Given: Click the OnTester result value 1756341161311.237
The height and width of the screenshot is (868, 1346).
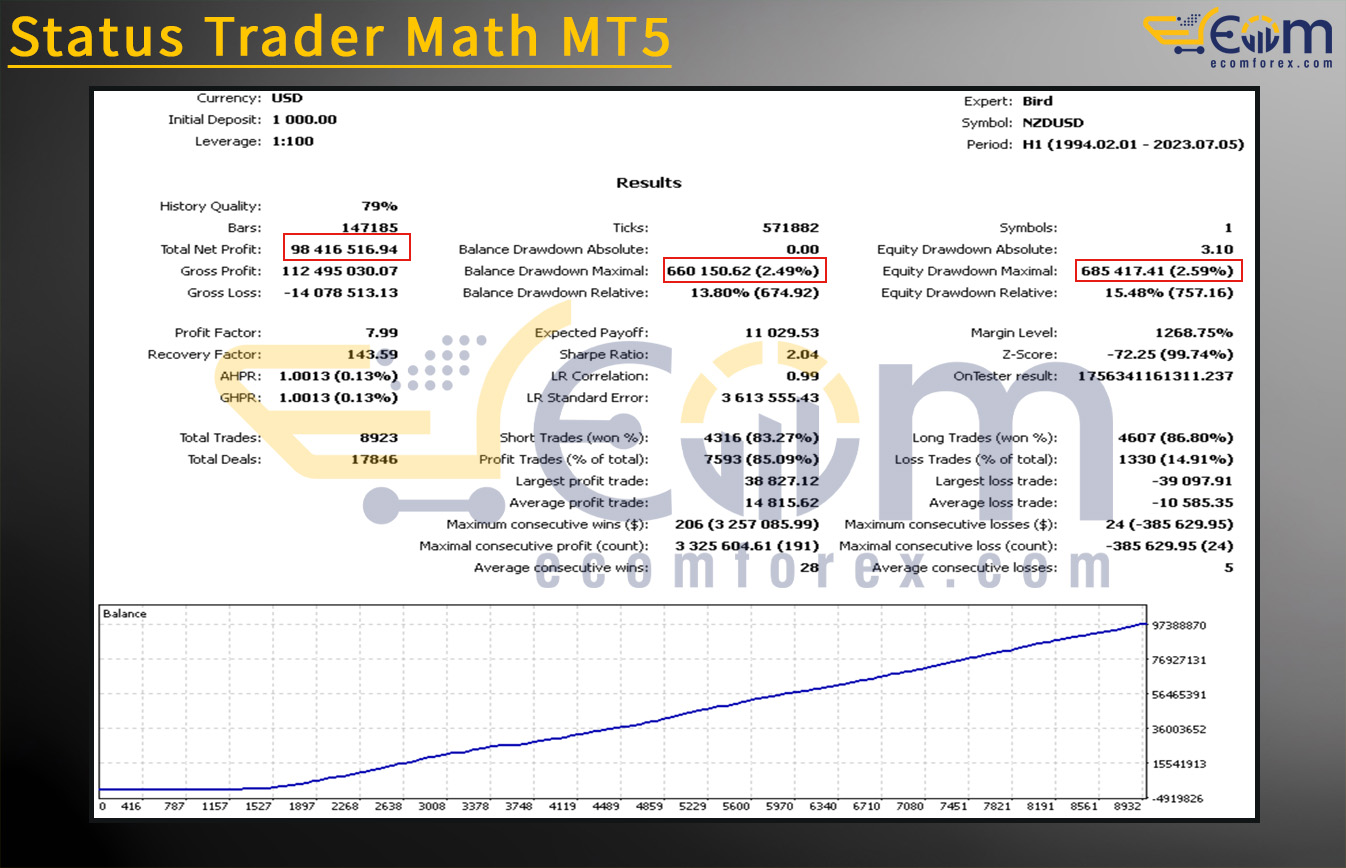Looking at the screenshot, I should coord(1155,376).
